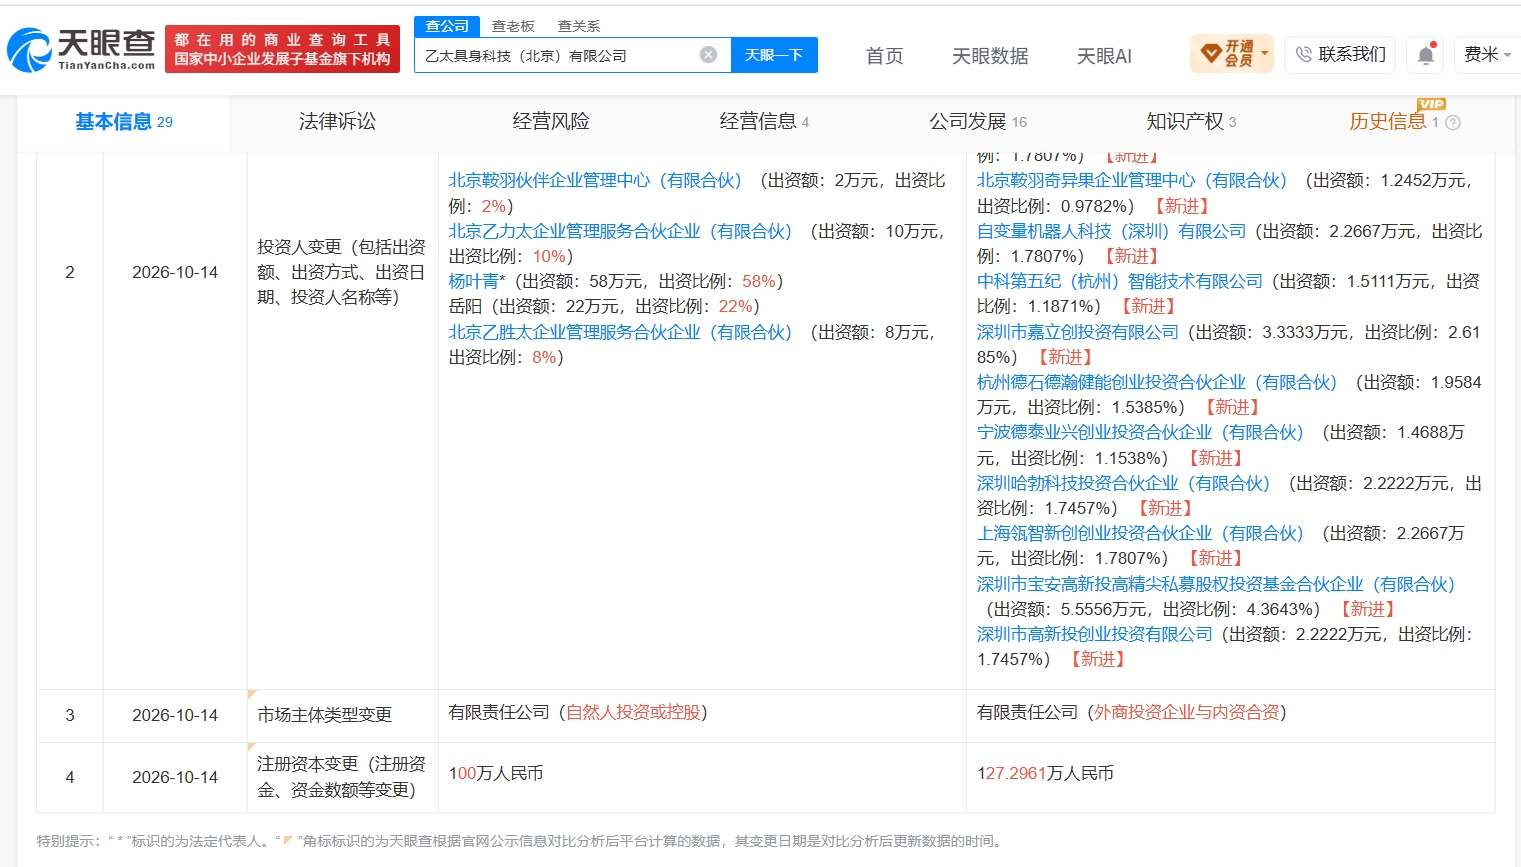Click the VIP diamond badge icon

(1210, 53)
